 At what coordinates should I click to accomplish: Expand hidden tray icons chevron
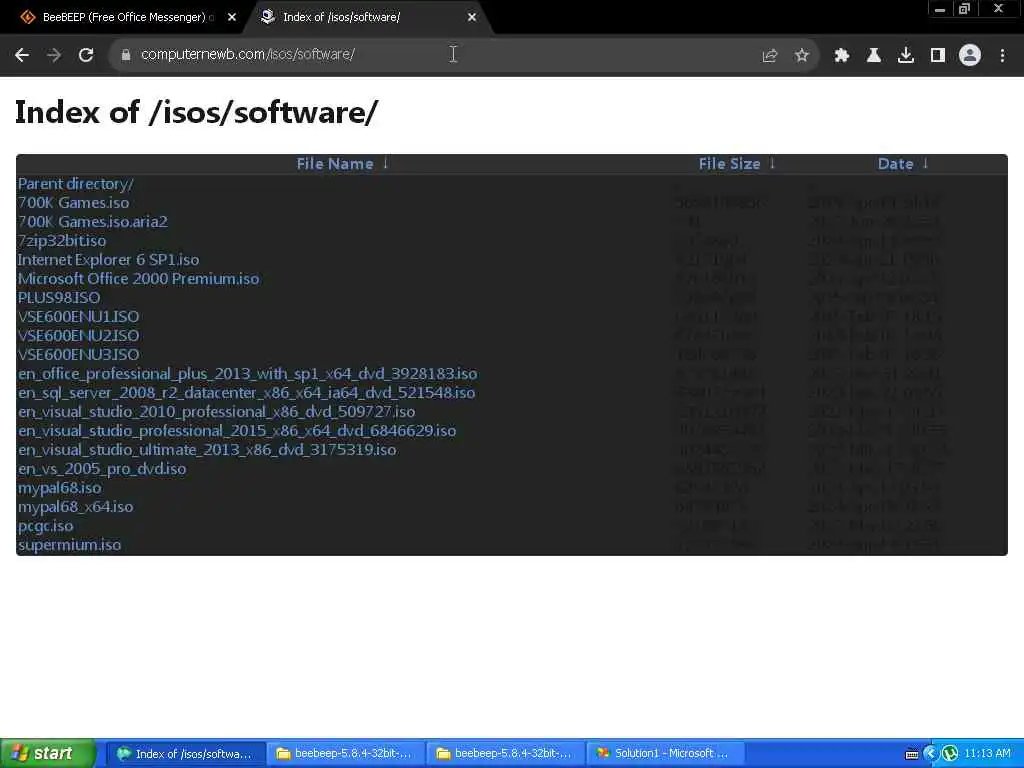pos(930,754)
